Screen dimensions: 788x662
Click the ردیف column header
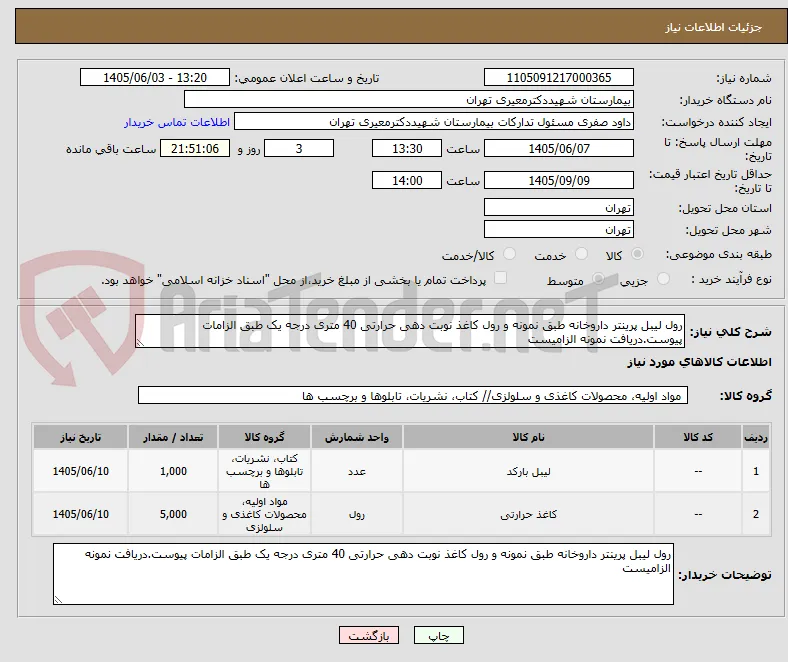click(756, 437)
